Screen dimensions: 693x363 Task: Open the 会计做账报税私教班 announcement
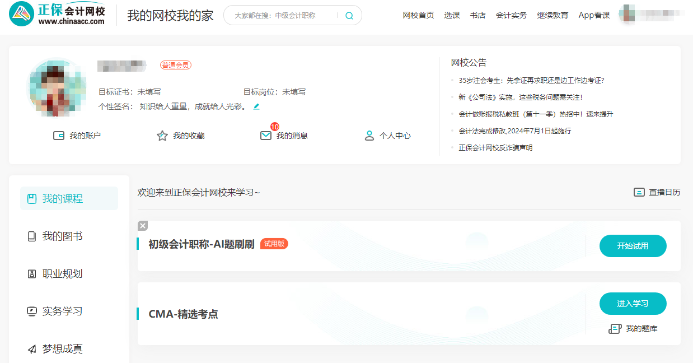coord(536,114)
